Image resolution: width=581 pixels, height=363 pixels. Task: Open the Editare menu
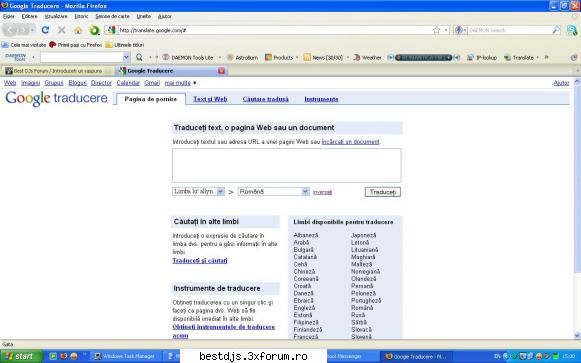coord(29,16)
